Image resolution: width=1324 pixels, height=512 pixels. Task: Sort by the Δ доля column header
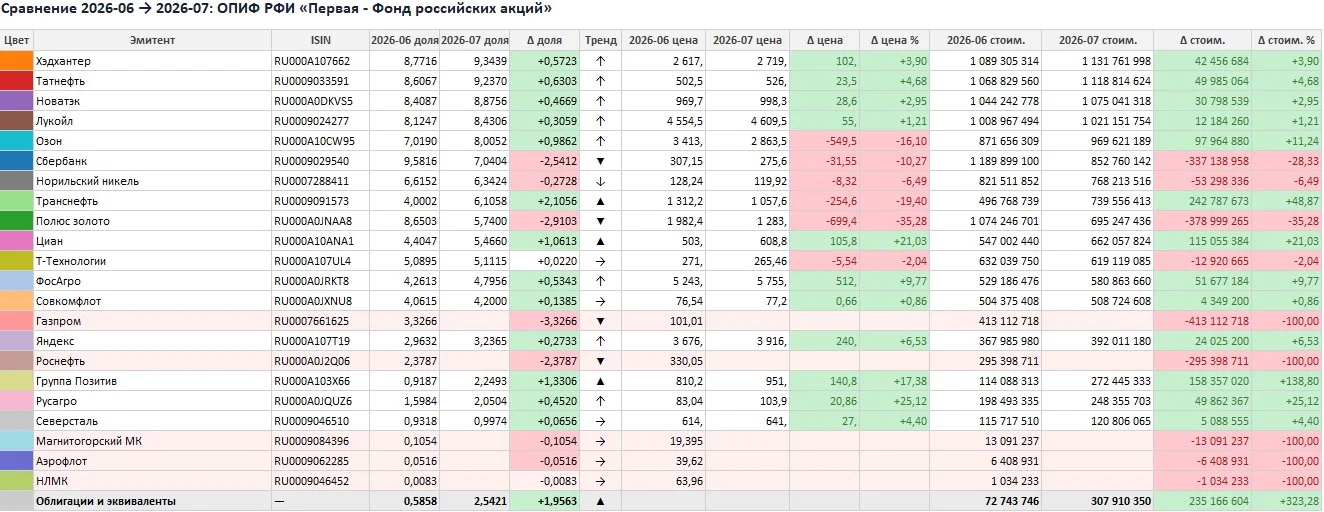click(544, 40)
